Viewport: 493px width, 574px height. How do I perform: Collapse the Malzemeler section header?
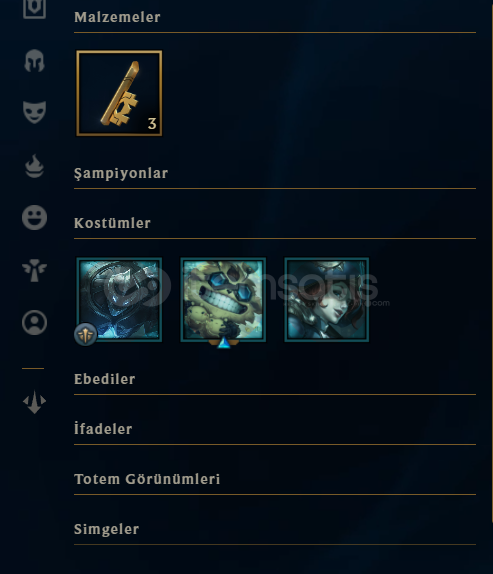(117, 17)
